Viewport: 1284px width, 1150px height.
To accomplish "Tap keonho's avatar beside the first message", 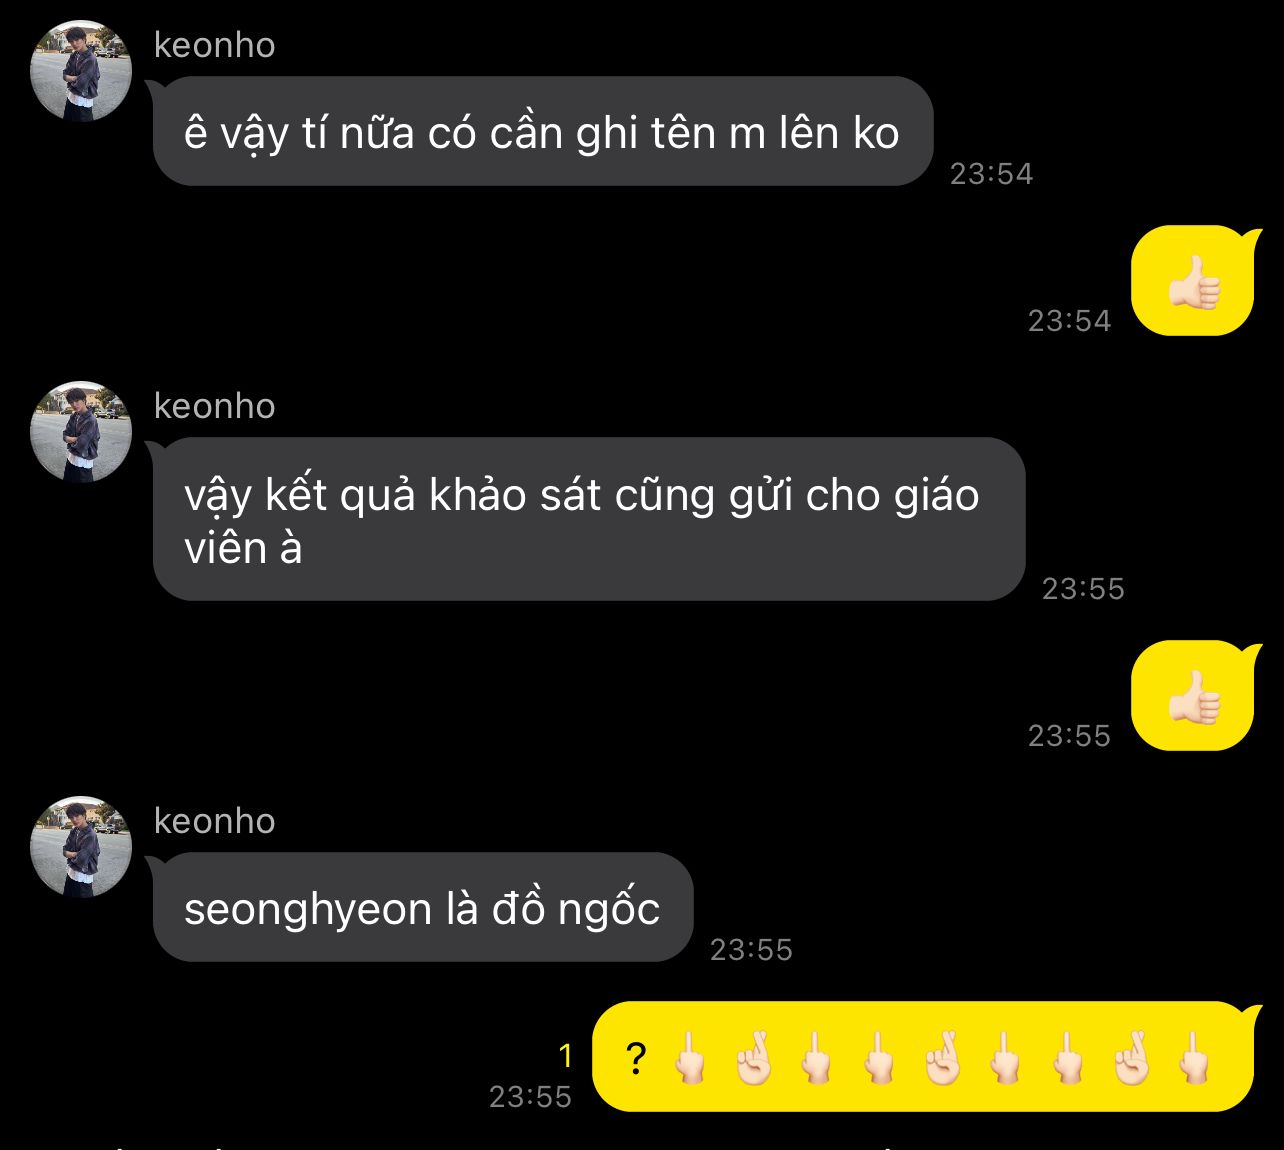I will coord(81,71).
